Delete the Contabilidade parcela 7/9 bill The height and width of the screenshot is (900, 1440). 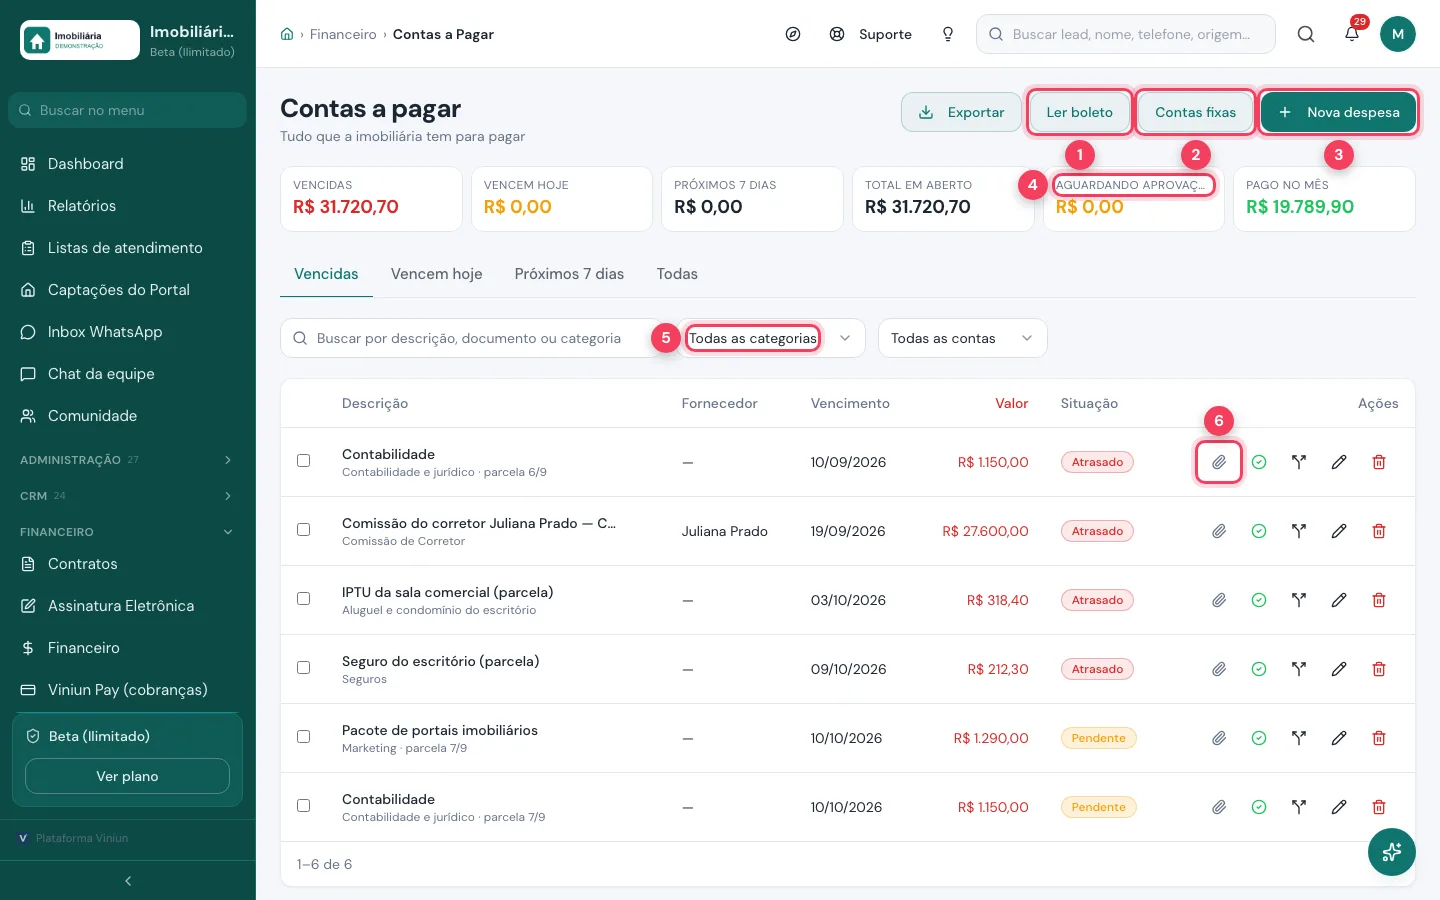[1379, 807]
